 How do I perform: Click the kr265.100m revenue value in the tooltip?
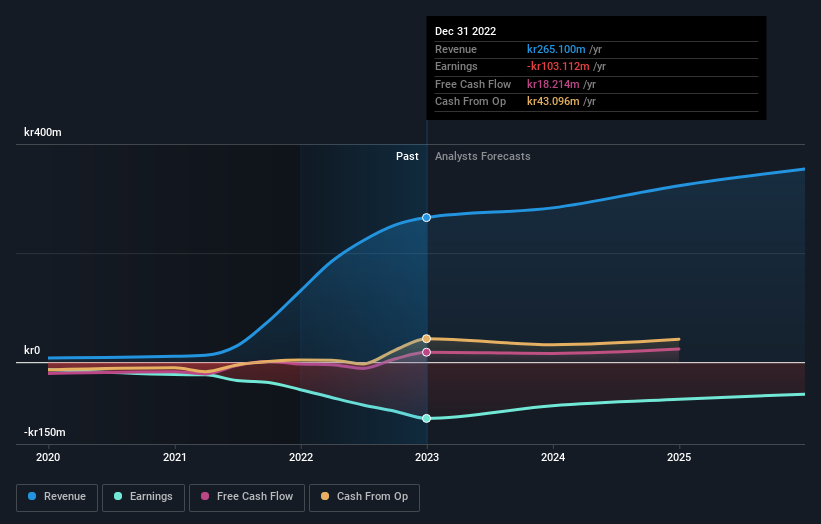tap(556, 49)
